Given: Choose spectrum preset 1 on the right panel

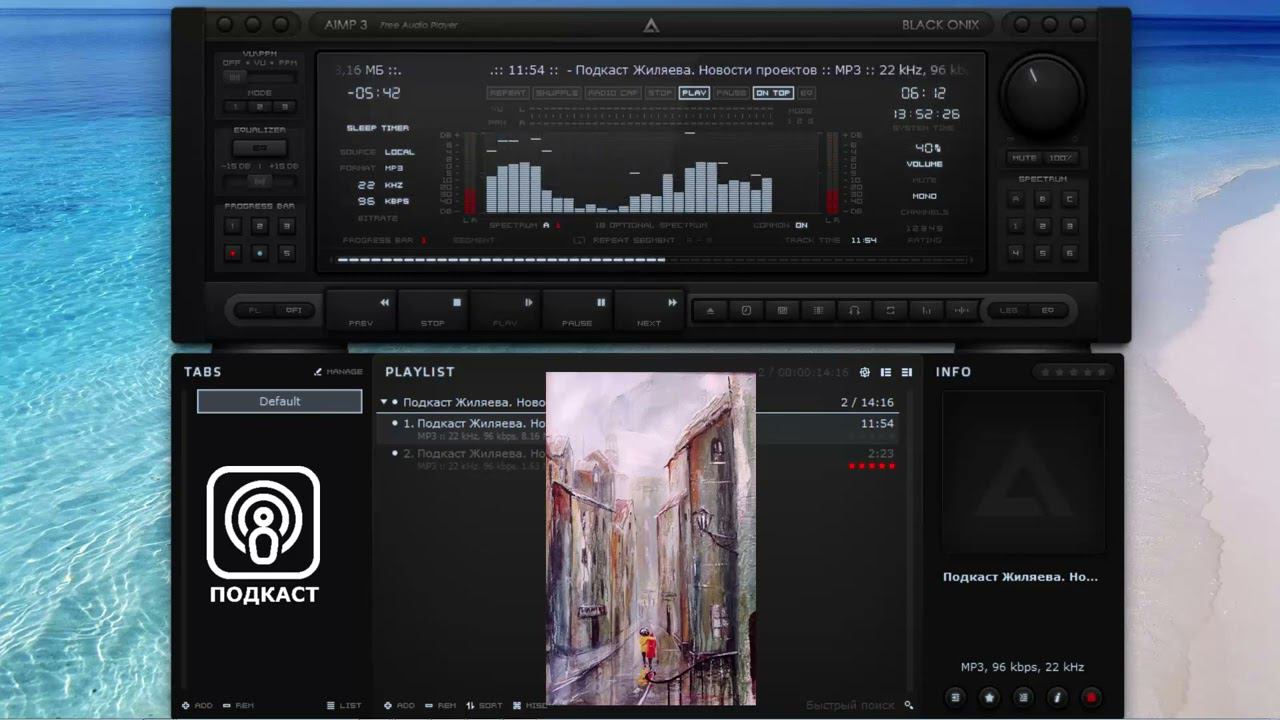Looking at the screenshot, I should coord(1016,226).
